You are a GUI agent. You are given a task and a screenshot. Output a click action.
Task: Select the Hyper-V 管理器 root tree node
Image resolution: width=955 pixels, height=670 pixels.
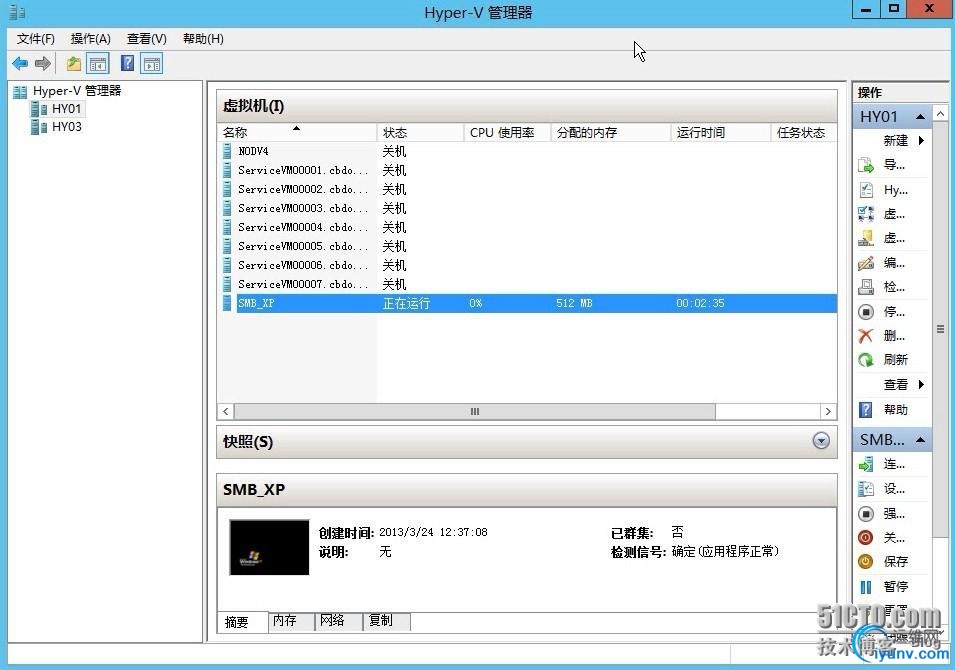click(77, 91)
